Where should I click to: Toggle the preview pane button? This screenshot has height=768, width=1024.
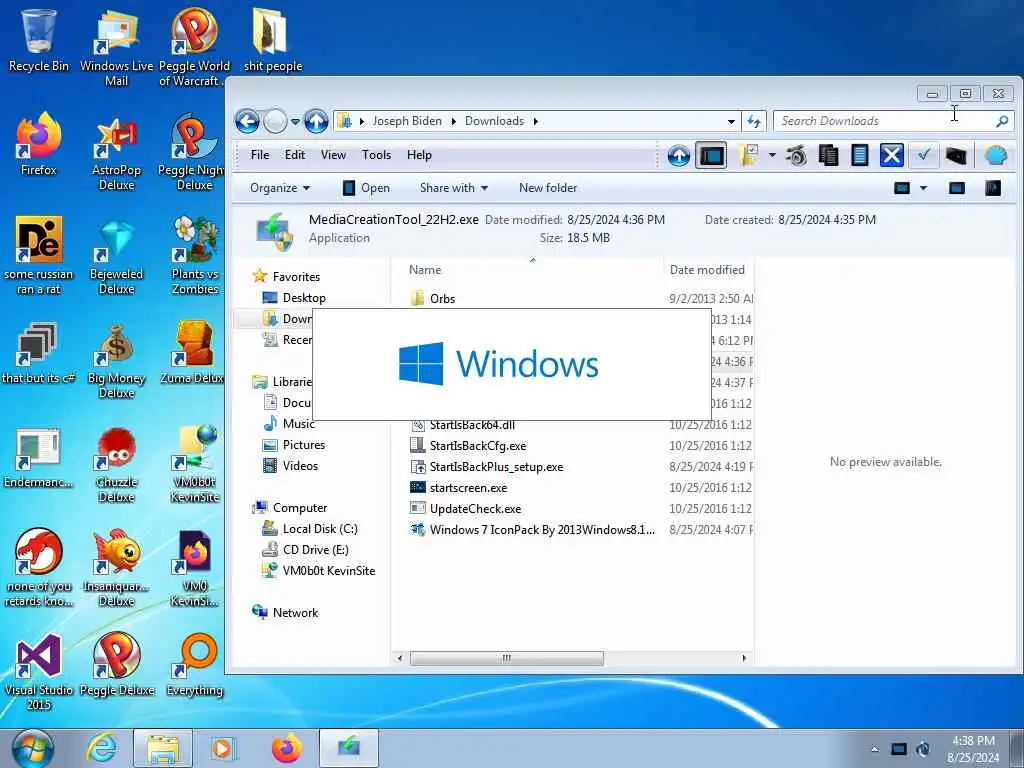coord(957,188)
